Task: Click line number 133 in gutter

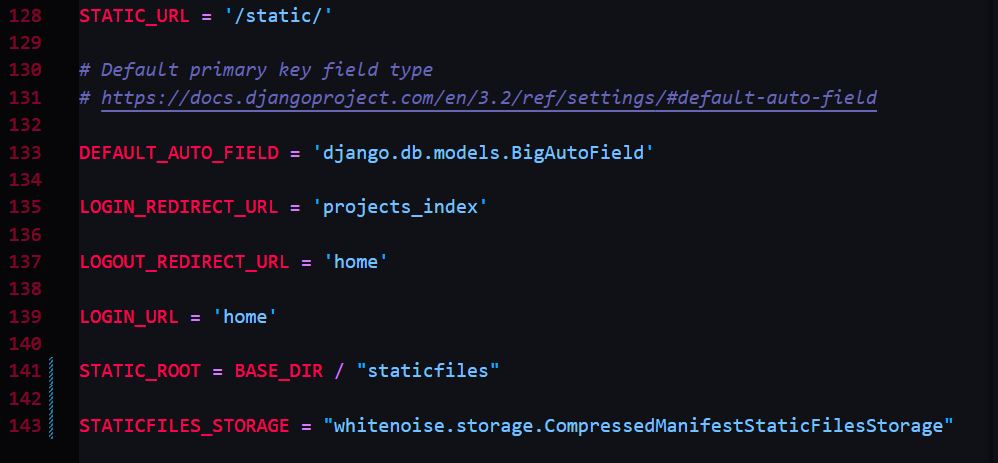Action: [24, 153]
